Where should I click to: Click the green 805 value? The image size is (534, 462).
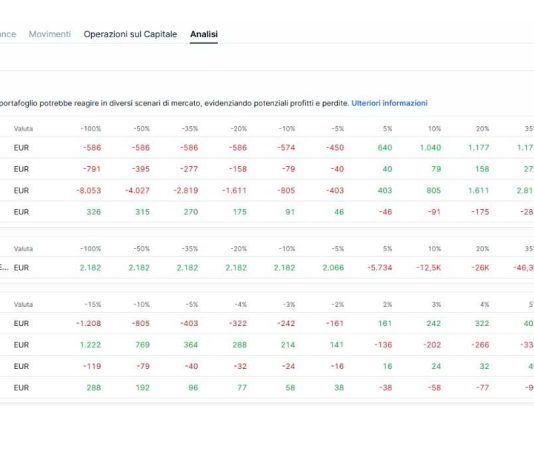coord(434,191)
